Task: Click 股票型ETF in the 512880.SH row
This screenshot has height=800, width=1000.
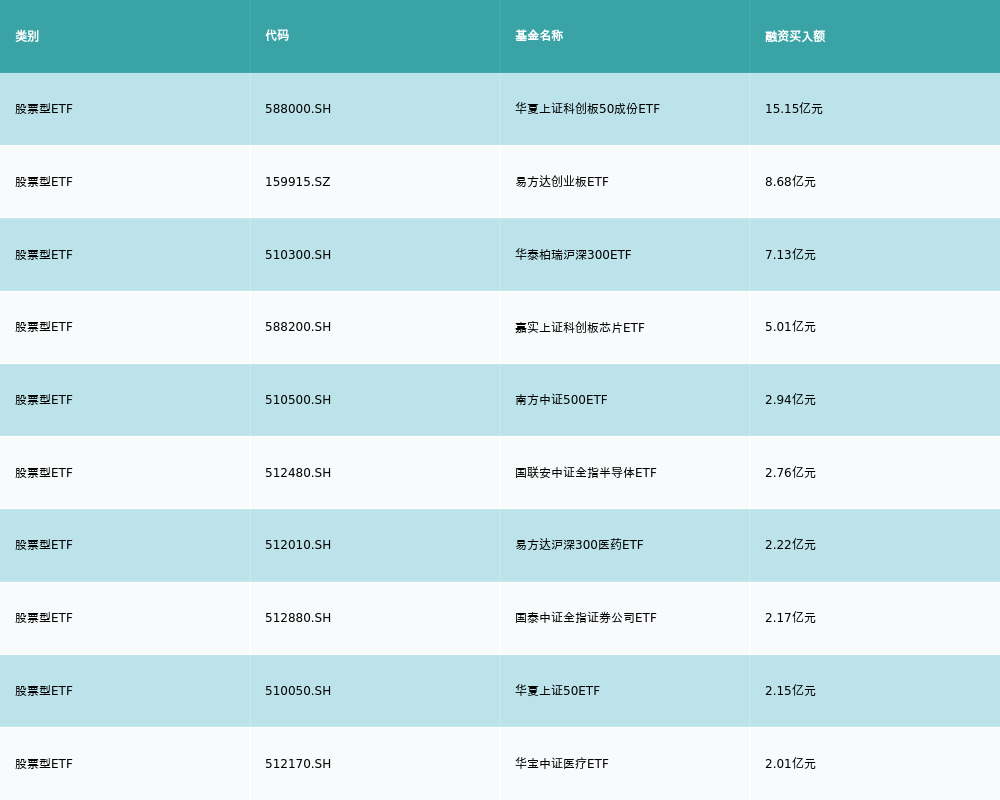Action: (44, 618)
